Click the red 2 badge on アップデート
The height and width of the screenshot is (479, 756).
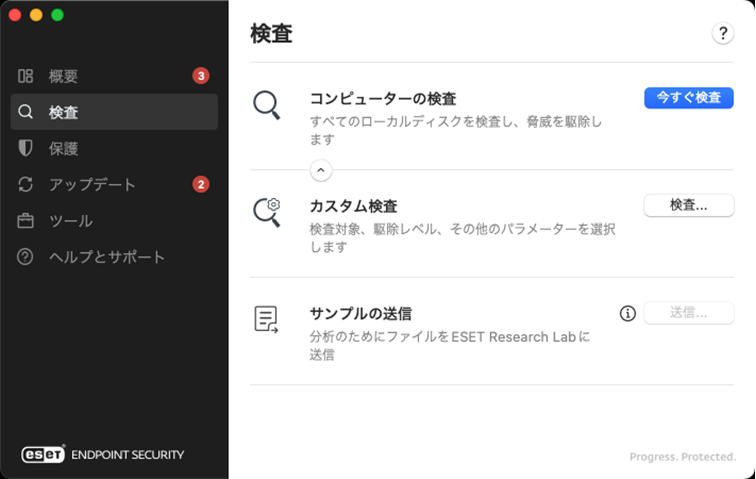click(x=201, y=184)
